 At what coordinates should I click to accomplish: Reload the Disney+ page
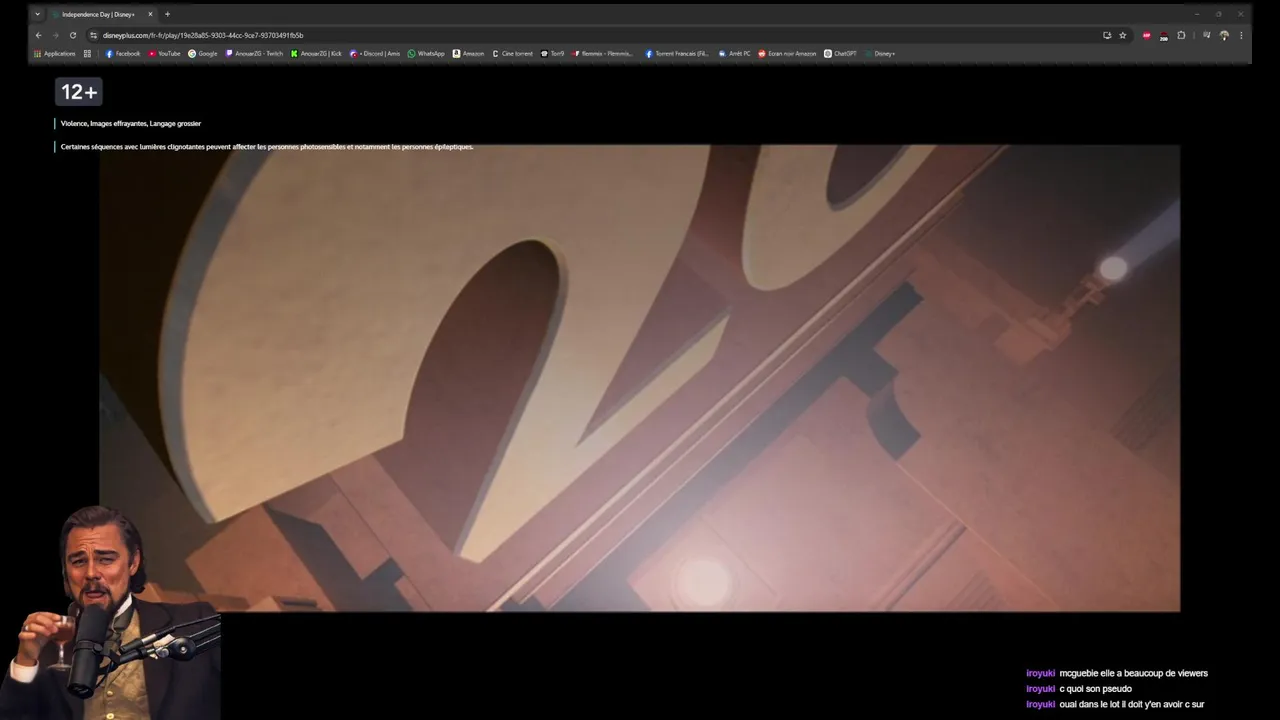point(72,35)
